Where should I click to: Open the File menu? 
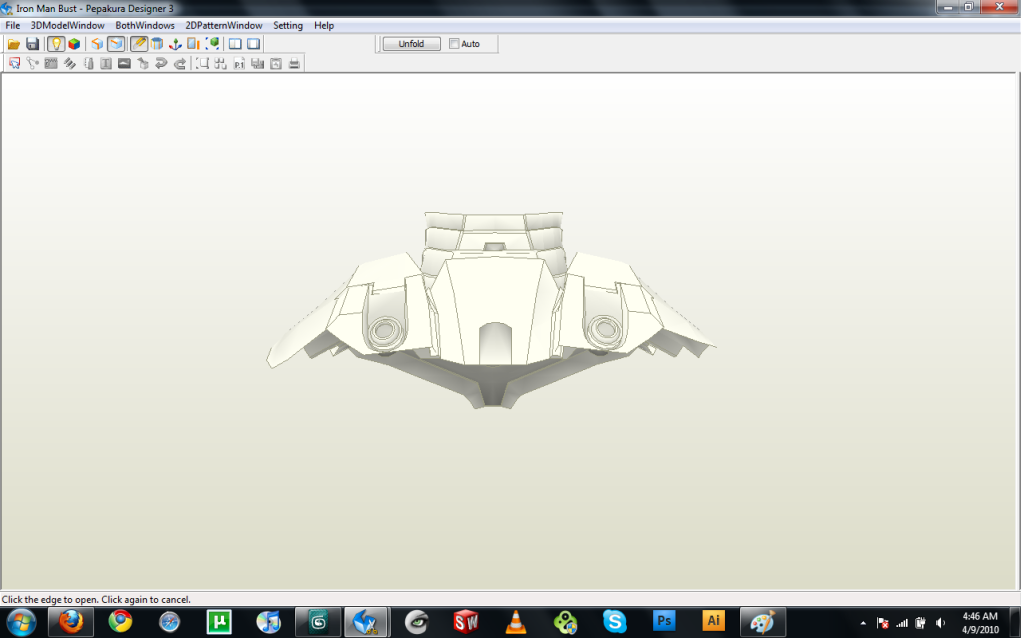pos(13,25)
